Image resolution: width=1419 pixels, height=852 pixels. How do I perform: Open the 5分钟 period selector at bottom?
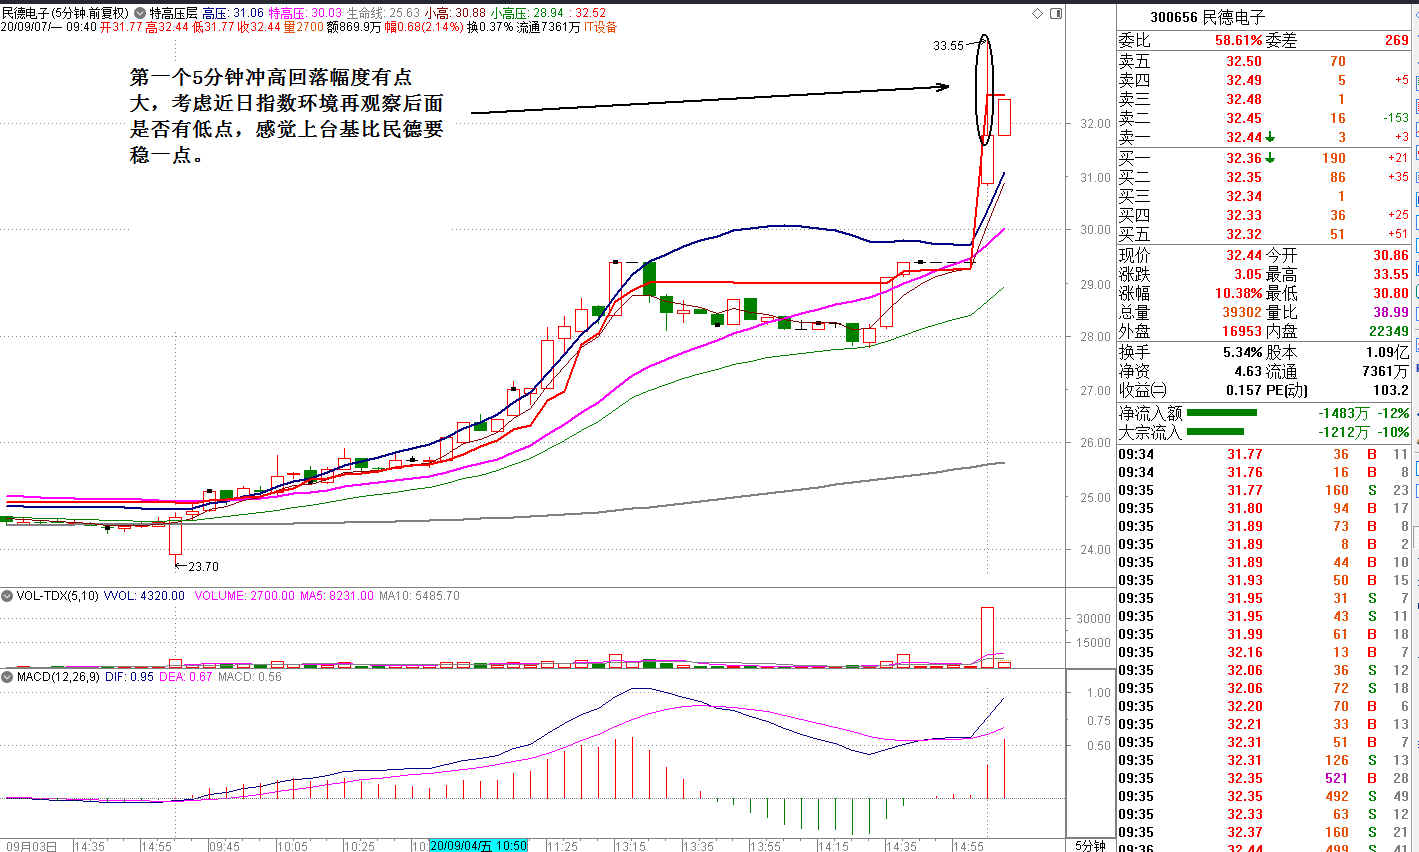click(1090, 846)
